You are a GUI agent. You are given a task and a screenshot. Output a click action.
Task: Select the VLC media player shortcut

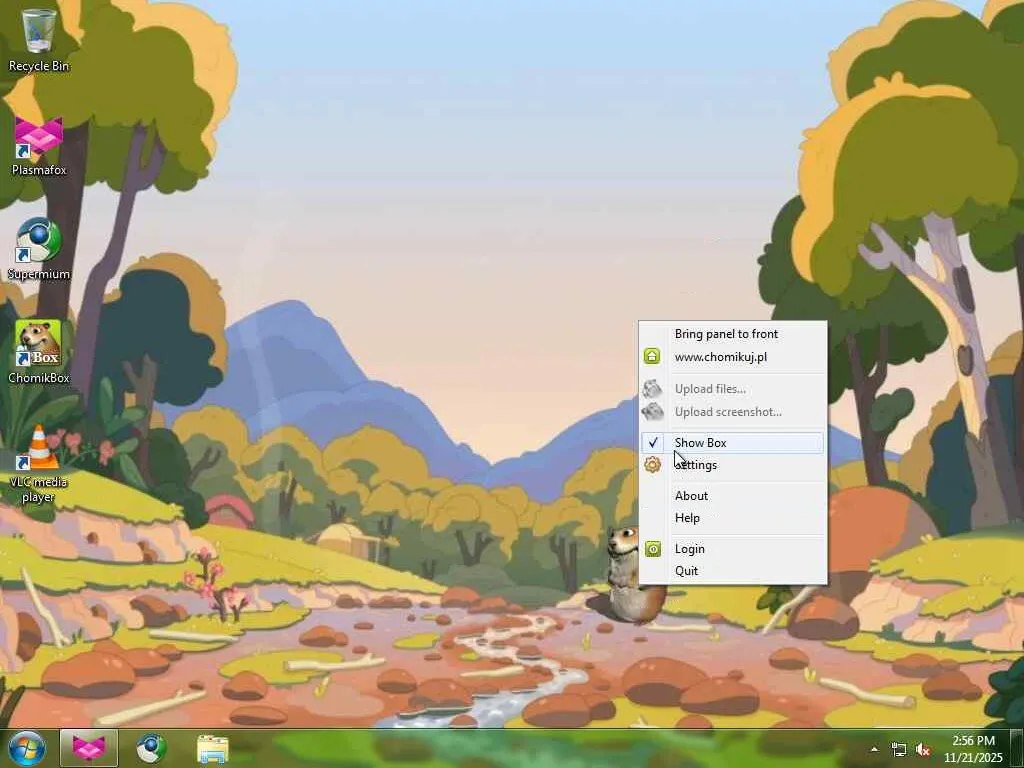point(39,464)
